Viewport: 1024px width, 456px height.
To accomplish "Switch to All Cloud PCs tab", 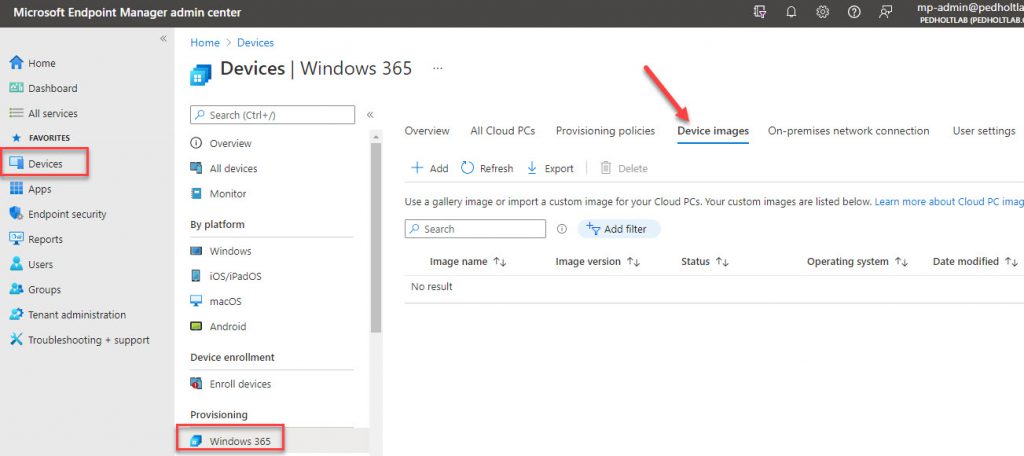I will pyautogui.click(x=503, y=131).
